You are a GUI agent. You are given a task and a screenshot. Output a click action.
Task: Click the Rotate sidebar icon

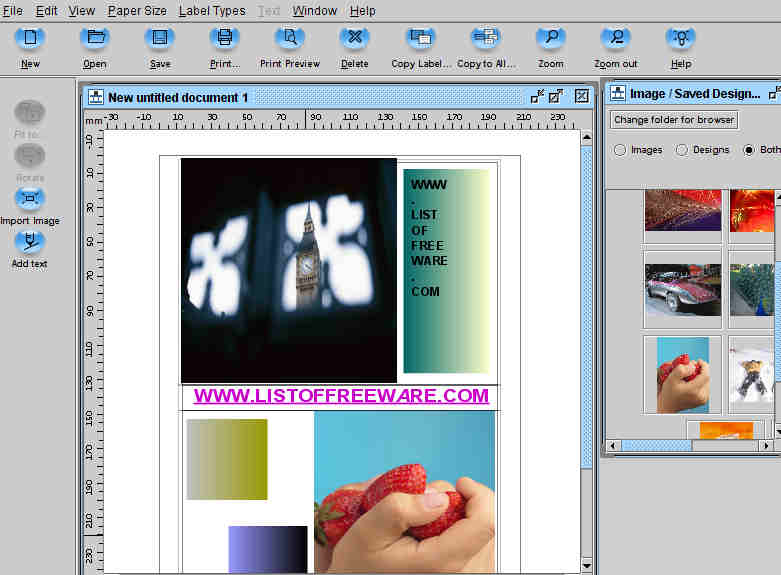pyautogui.click(x=30, y=156)
